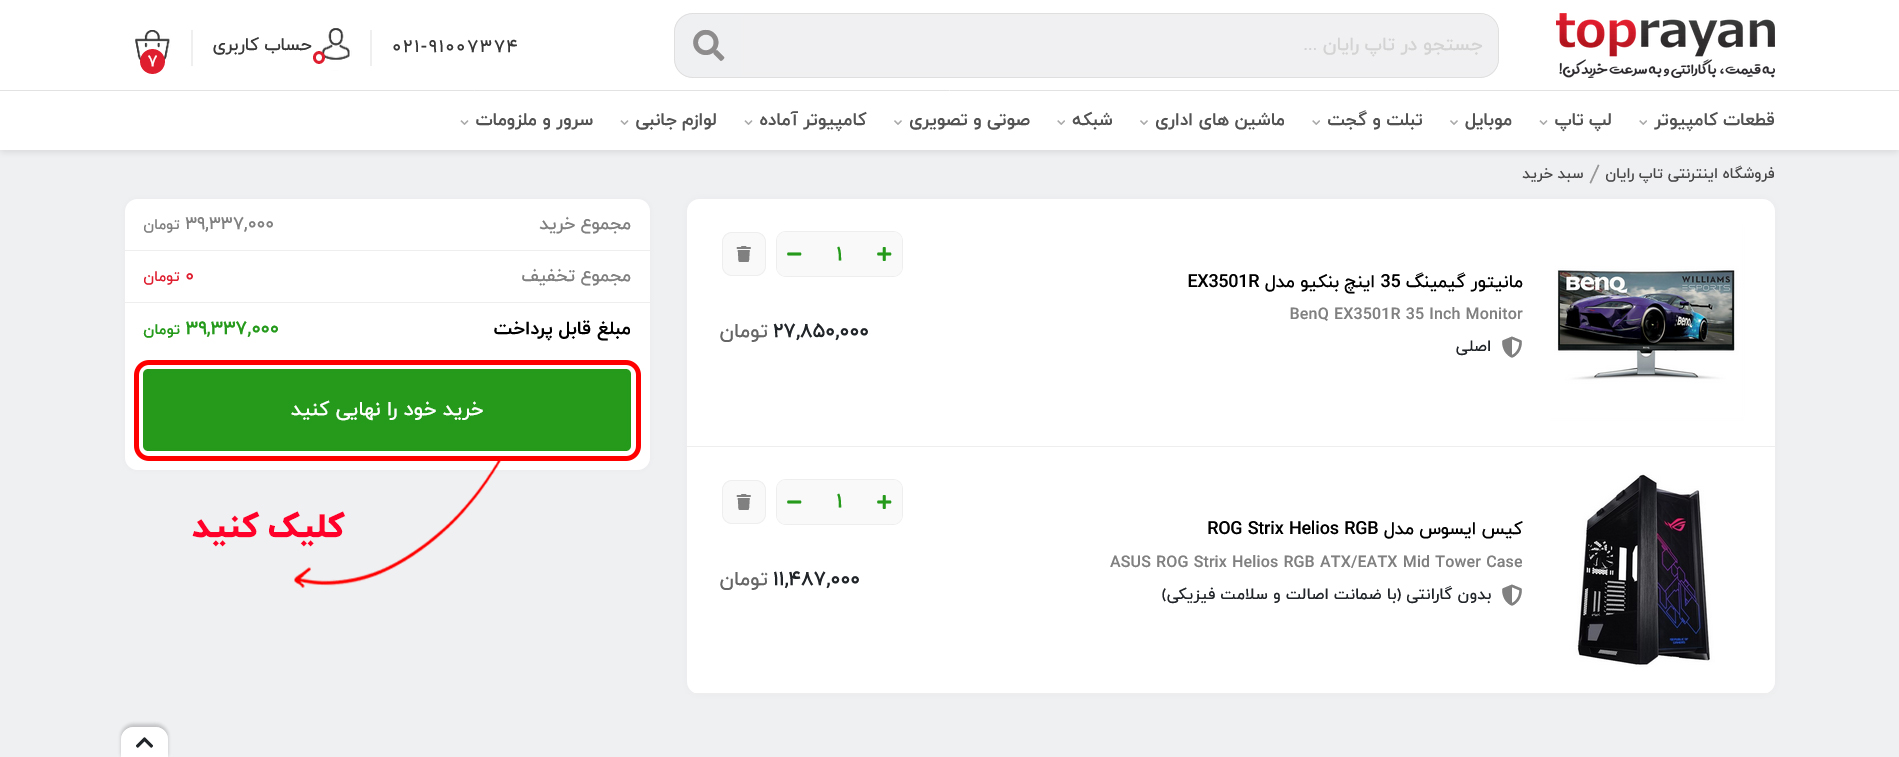This screenshot has width=1899, height=757.
Task: Expand سرور و ملزومات menu
Action: tap(526, 120)
